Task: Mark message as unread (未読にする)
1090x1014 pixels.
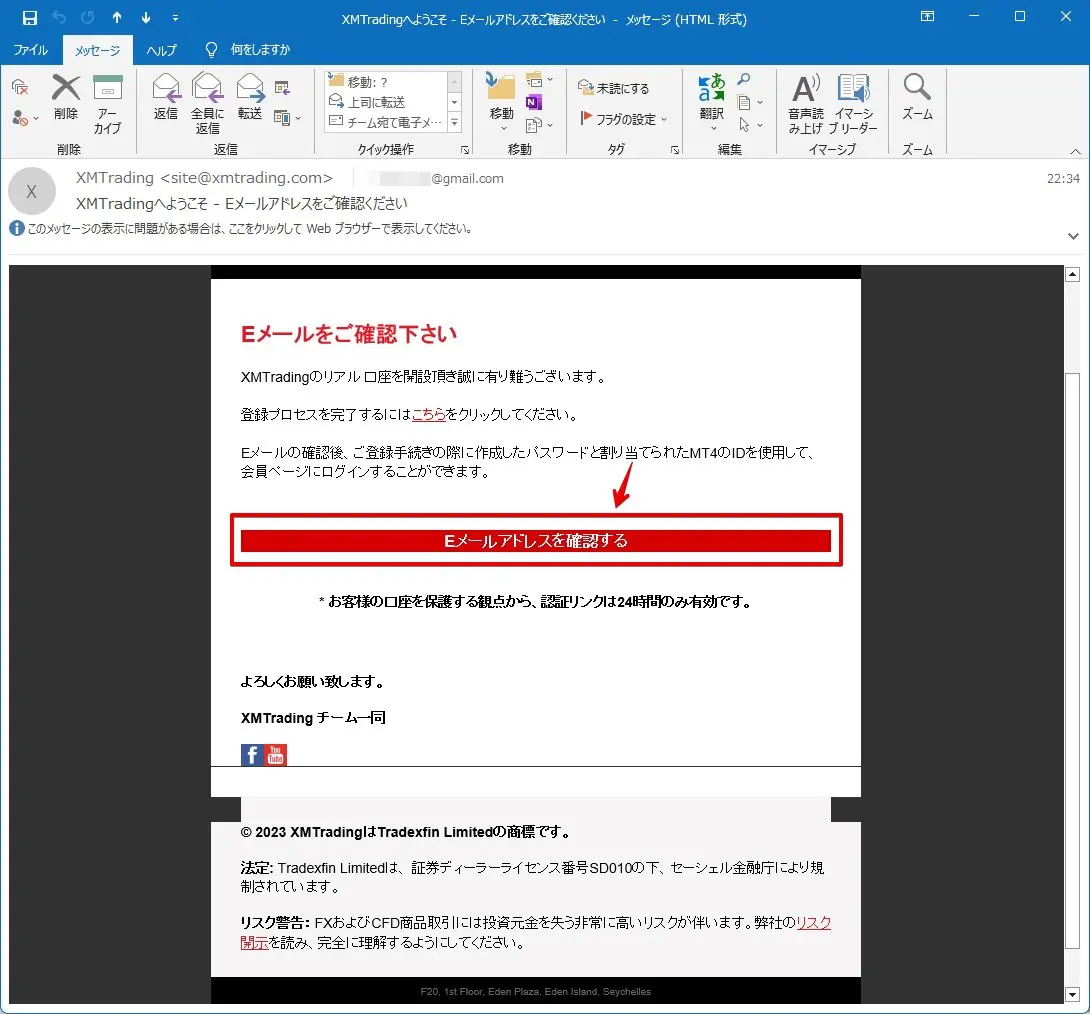Action: (x=614, y=88)
